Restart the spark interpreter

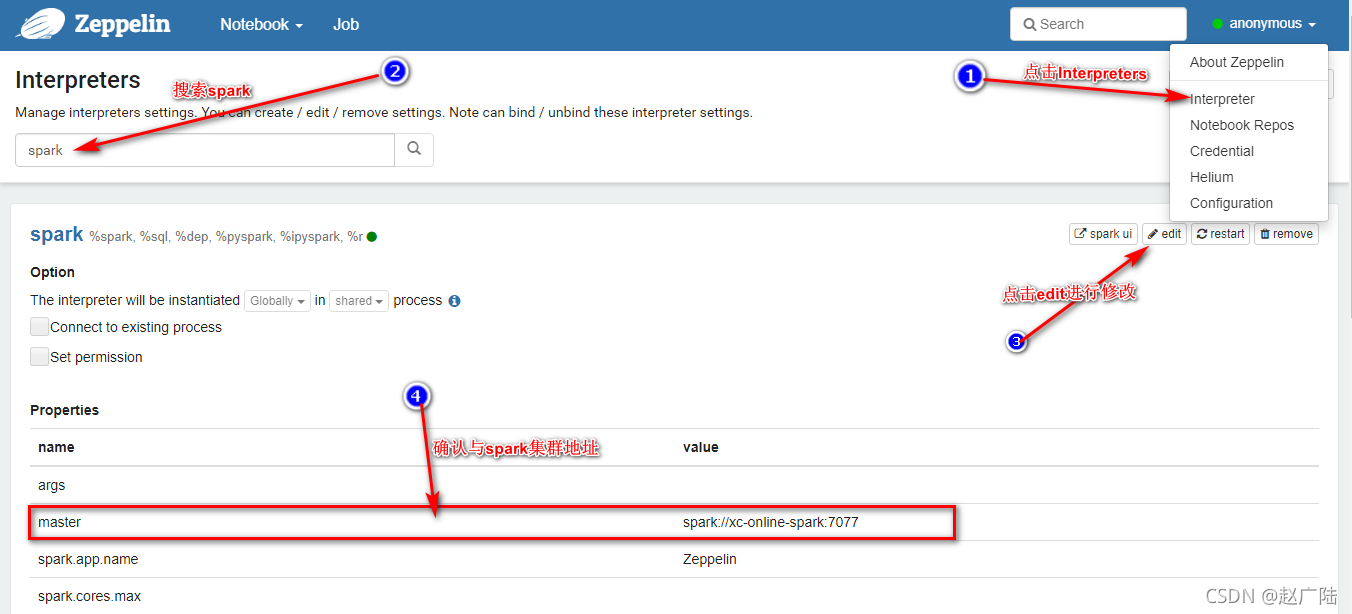(1220, 234)
